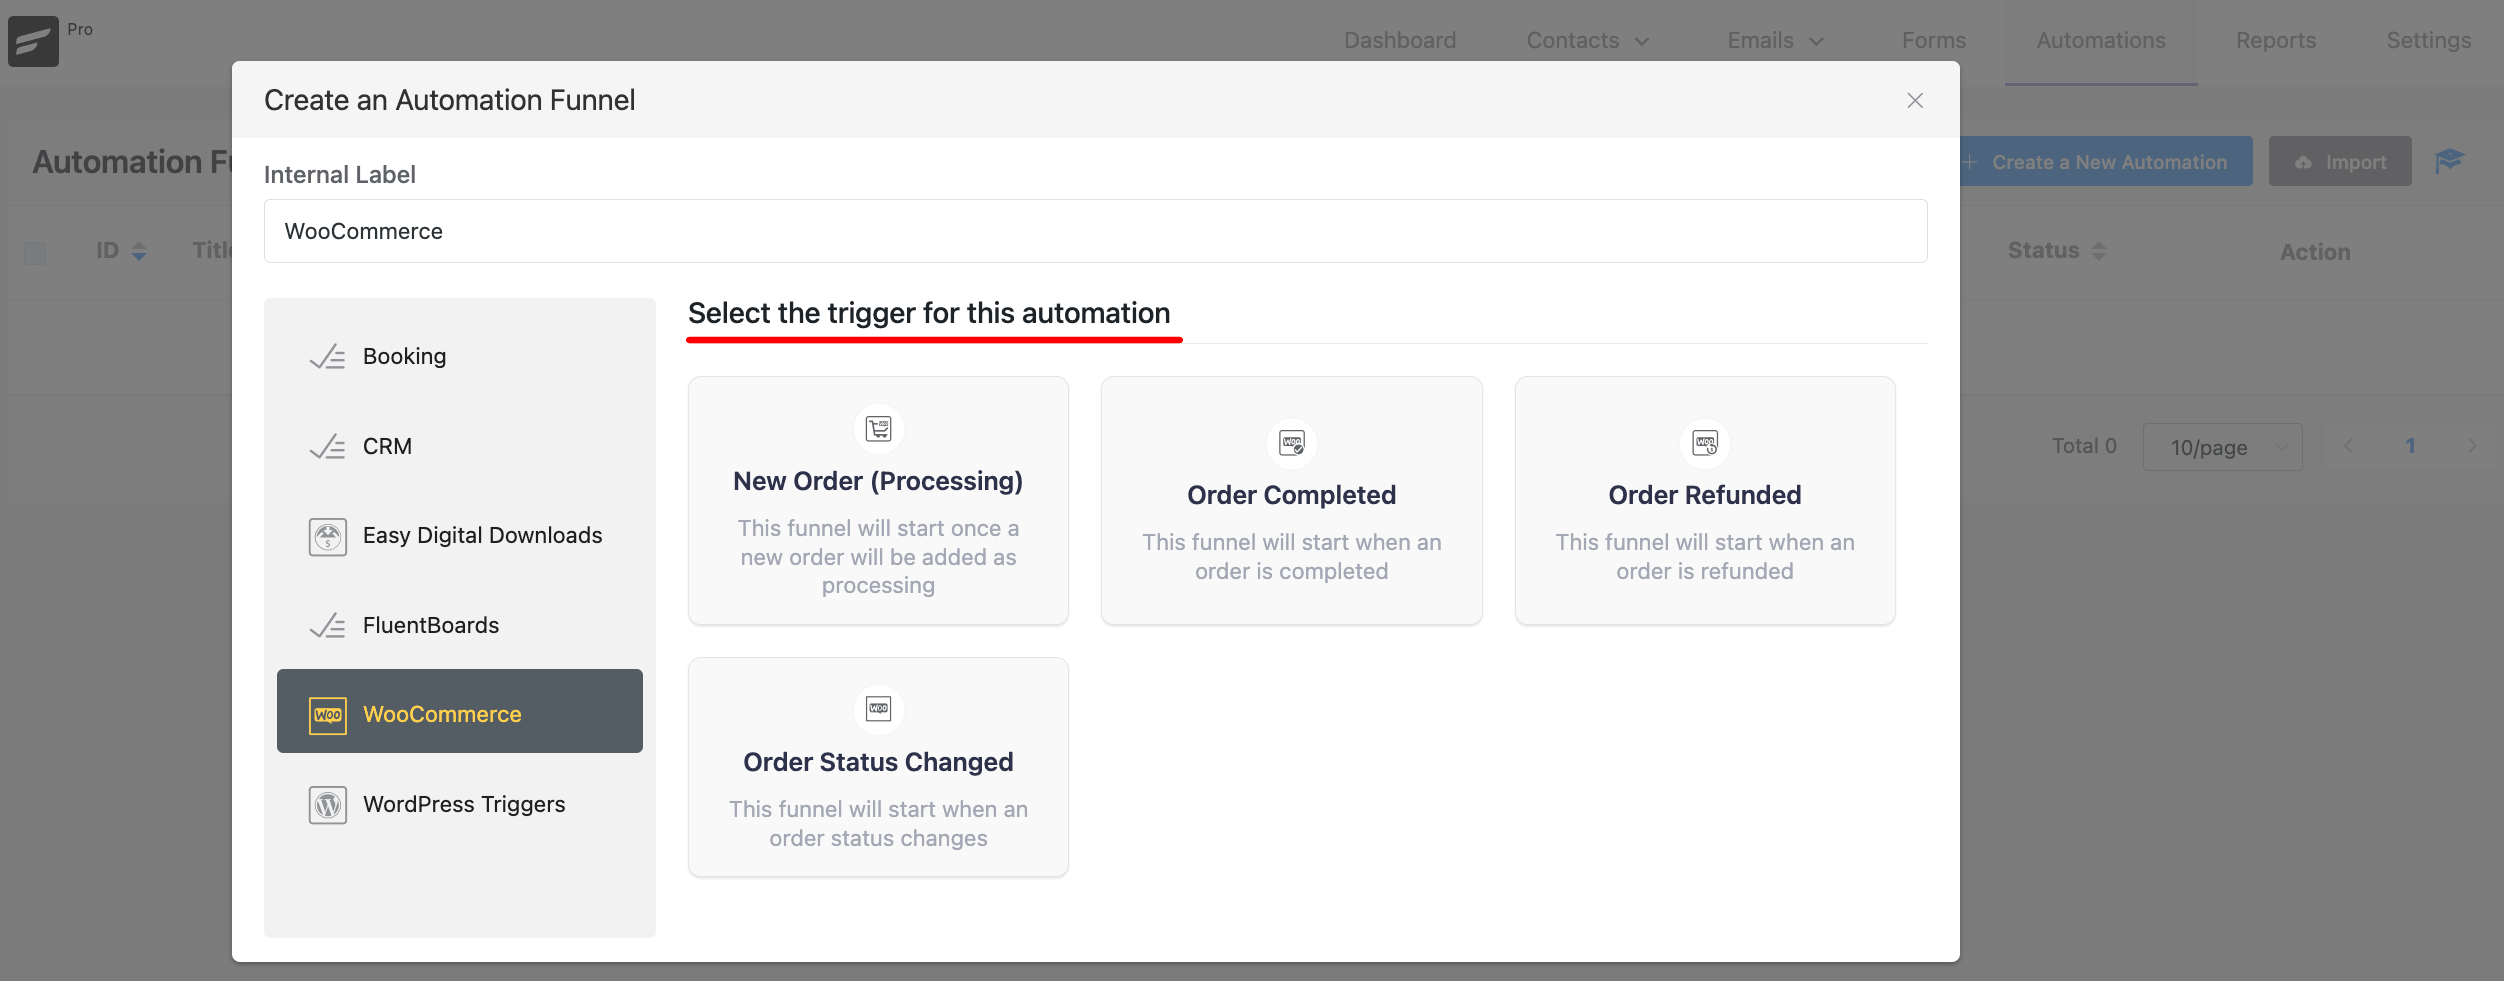Click the cloud icon on Import button
Viewport: 2504px width, 981px height.
pos(2304,162)
